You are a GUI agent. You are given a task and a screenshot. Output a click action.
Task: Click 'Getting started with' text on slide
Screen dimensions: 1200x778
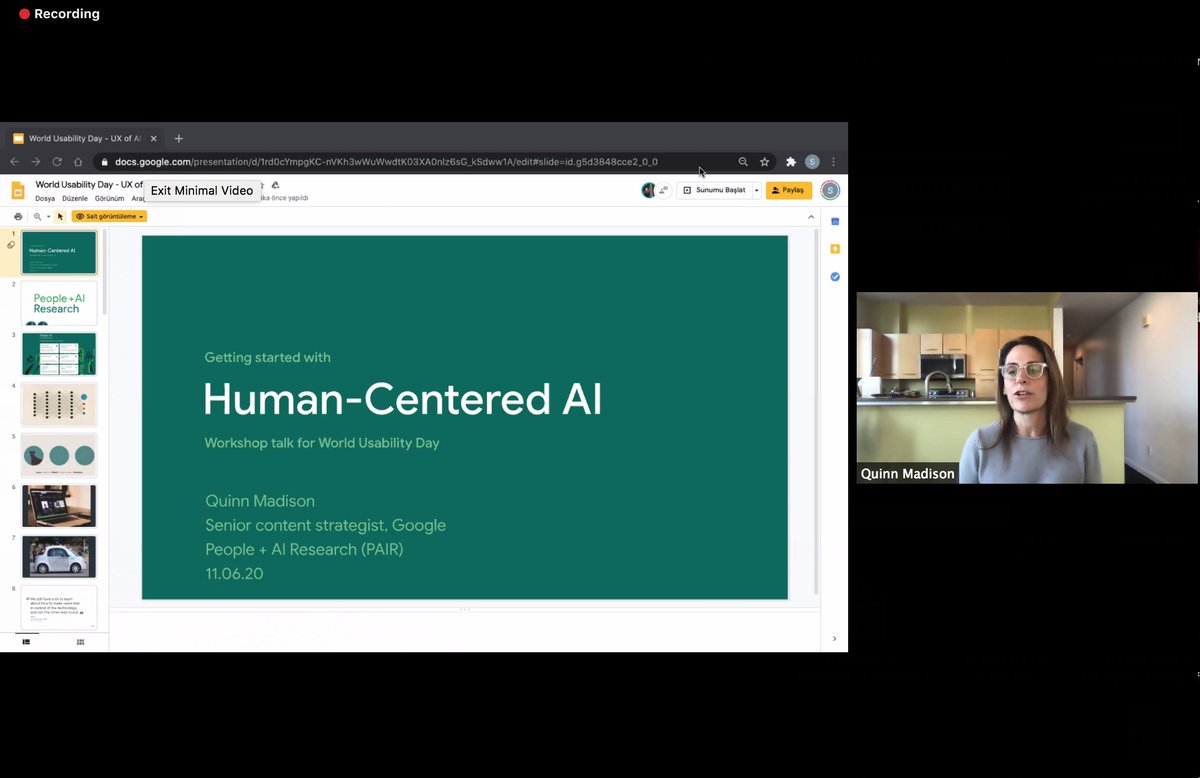(267, 357)
